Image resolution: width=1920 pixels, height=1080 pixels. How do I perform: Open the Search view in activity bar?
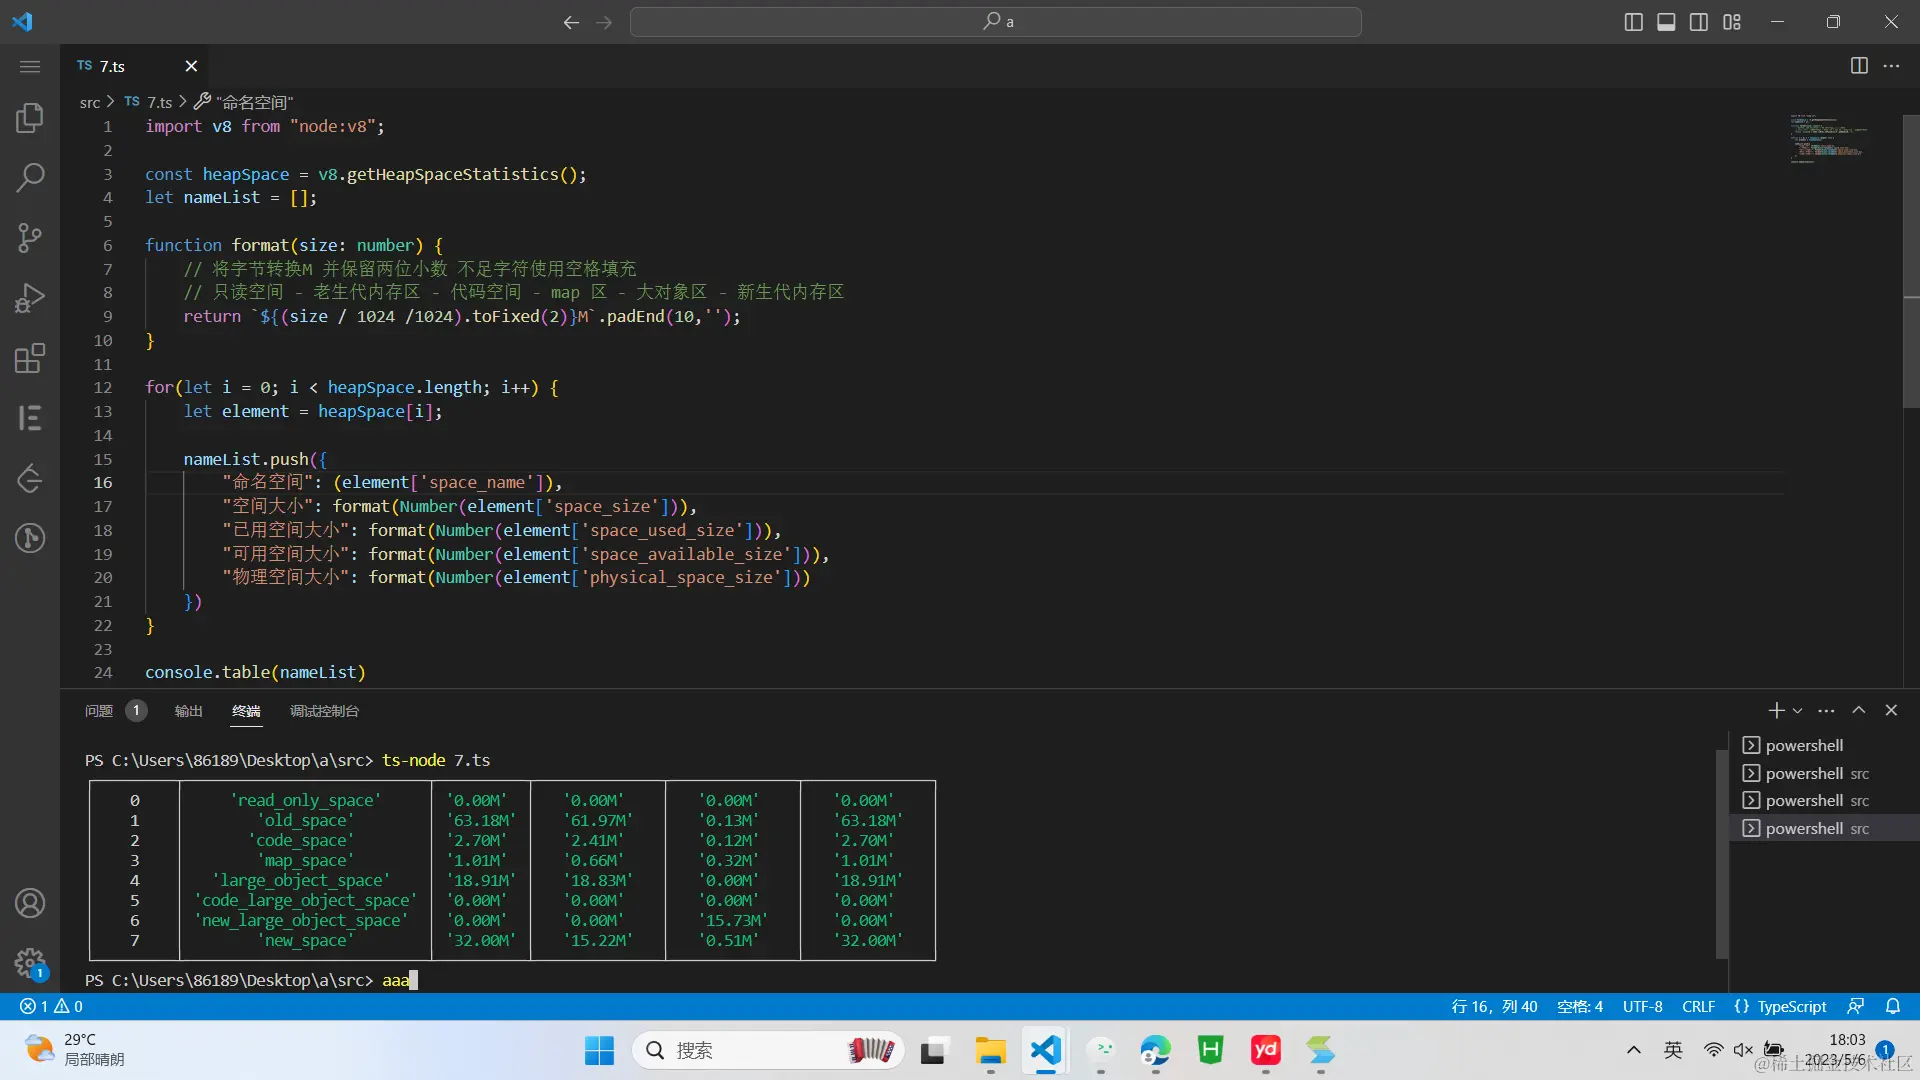click(30, 178)
